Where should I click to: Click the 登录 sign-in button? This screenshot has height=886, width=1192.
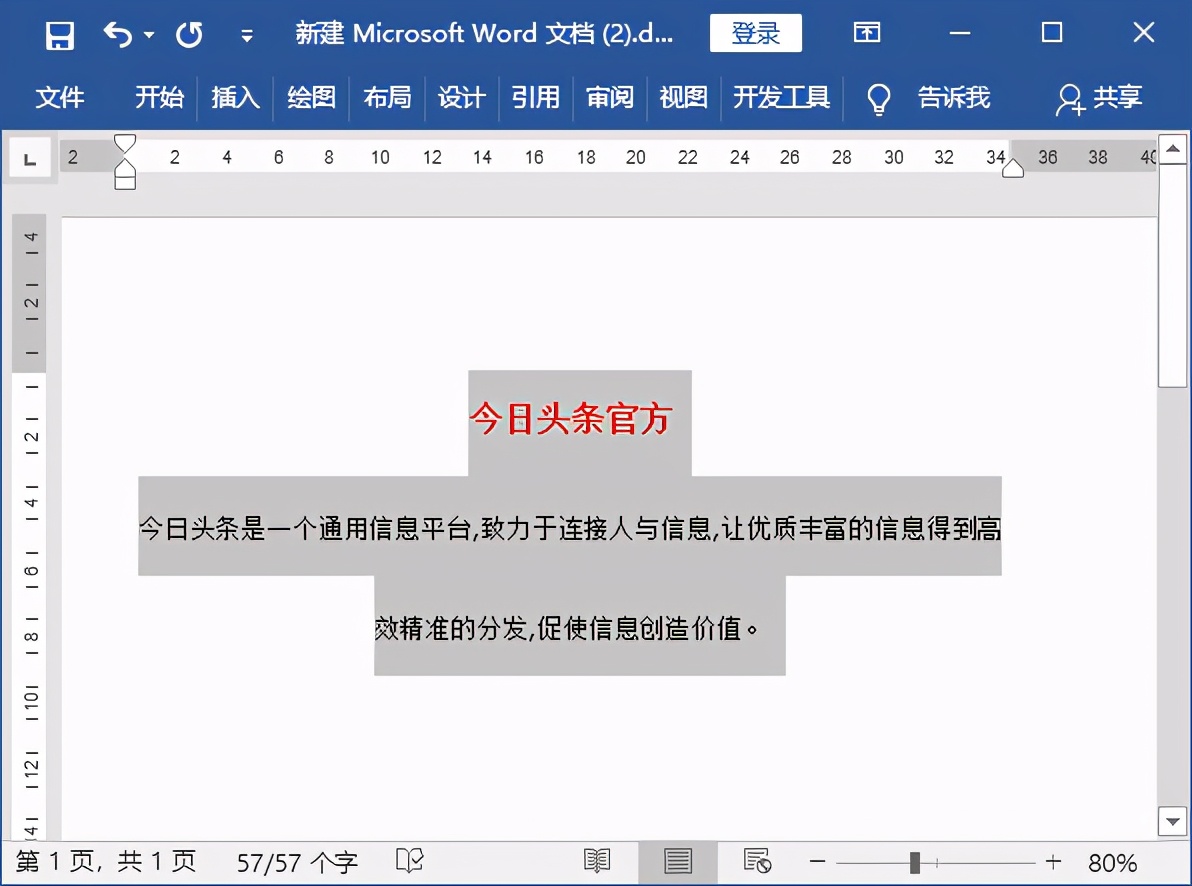[756, 33]
